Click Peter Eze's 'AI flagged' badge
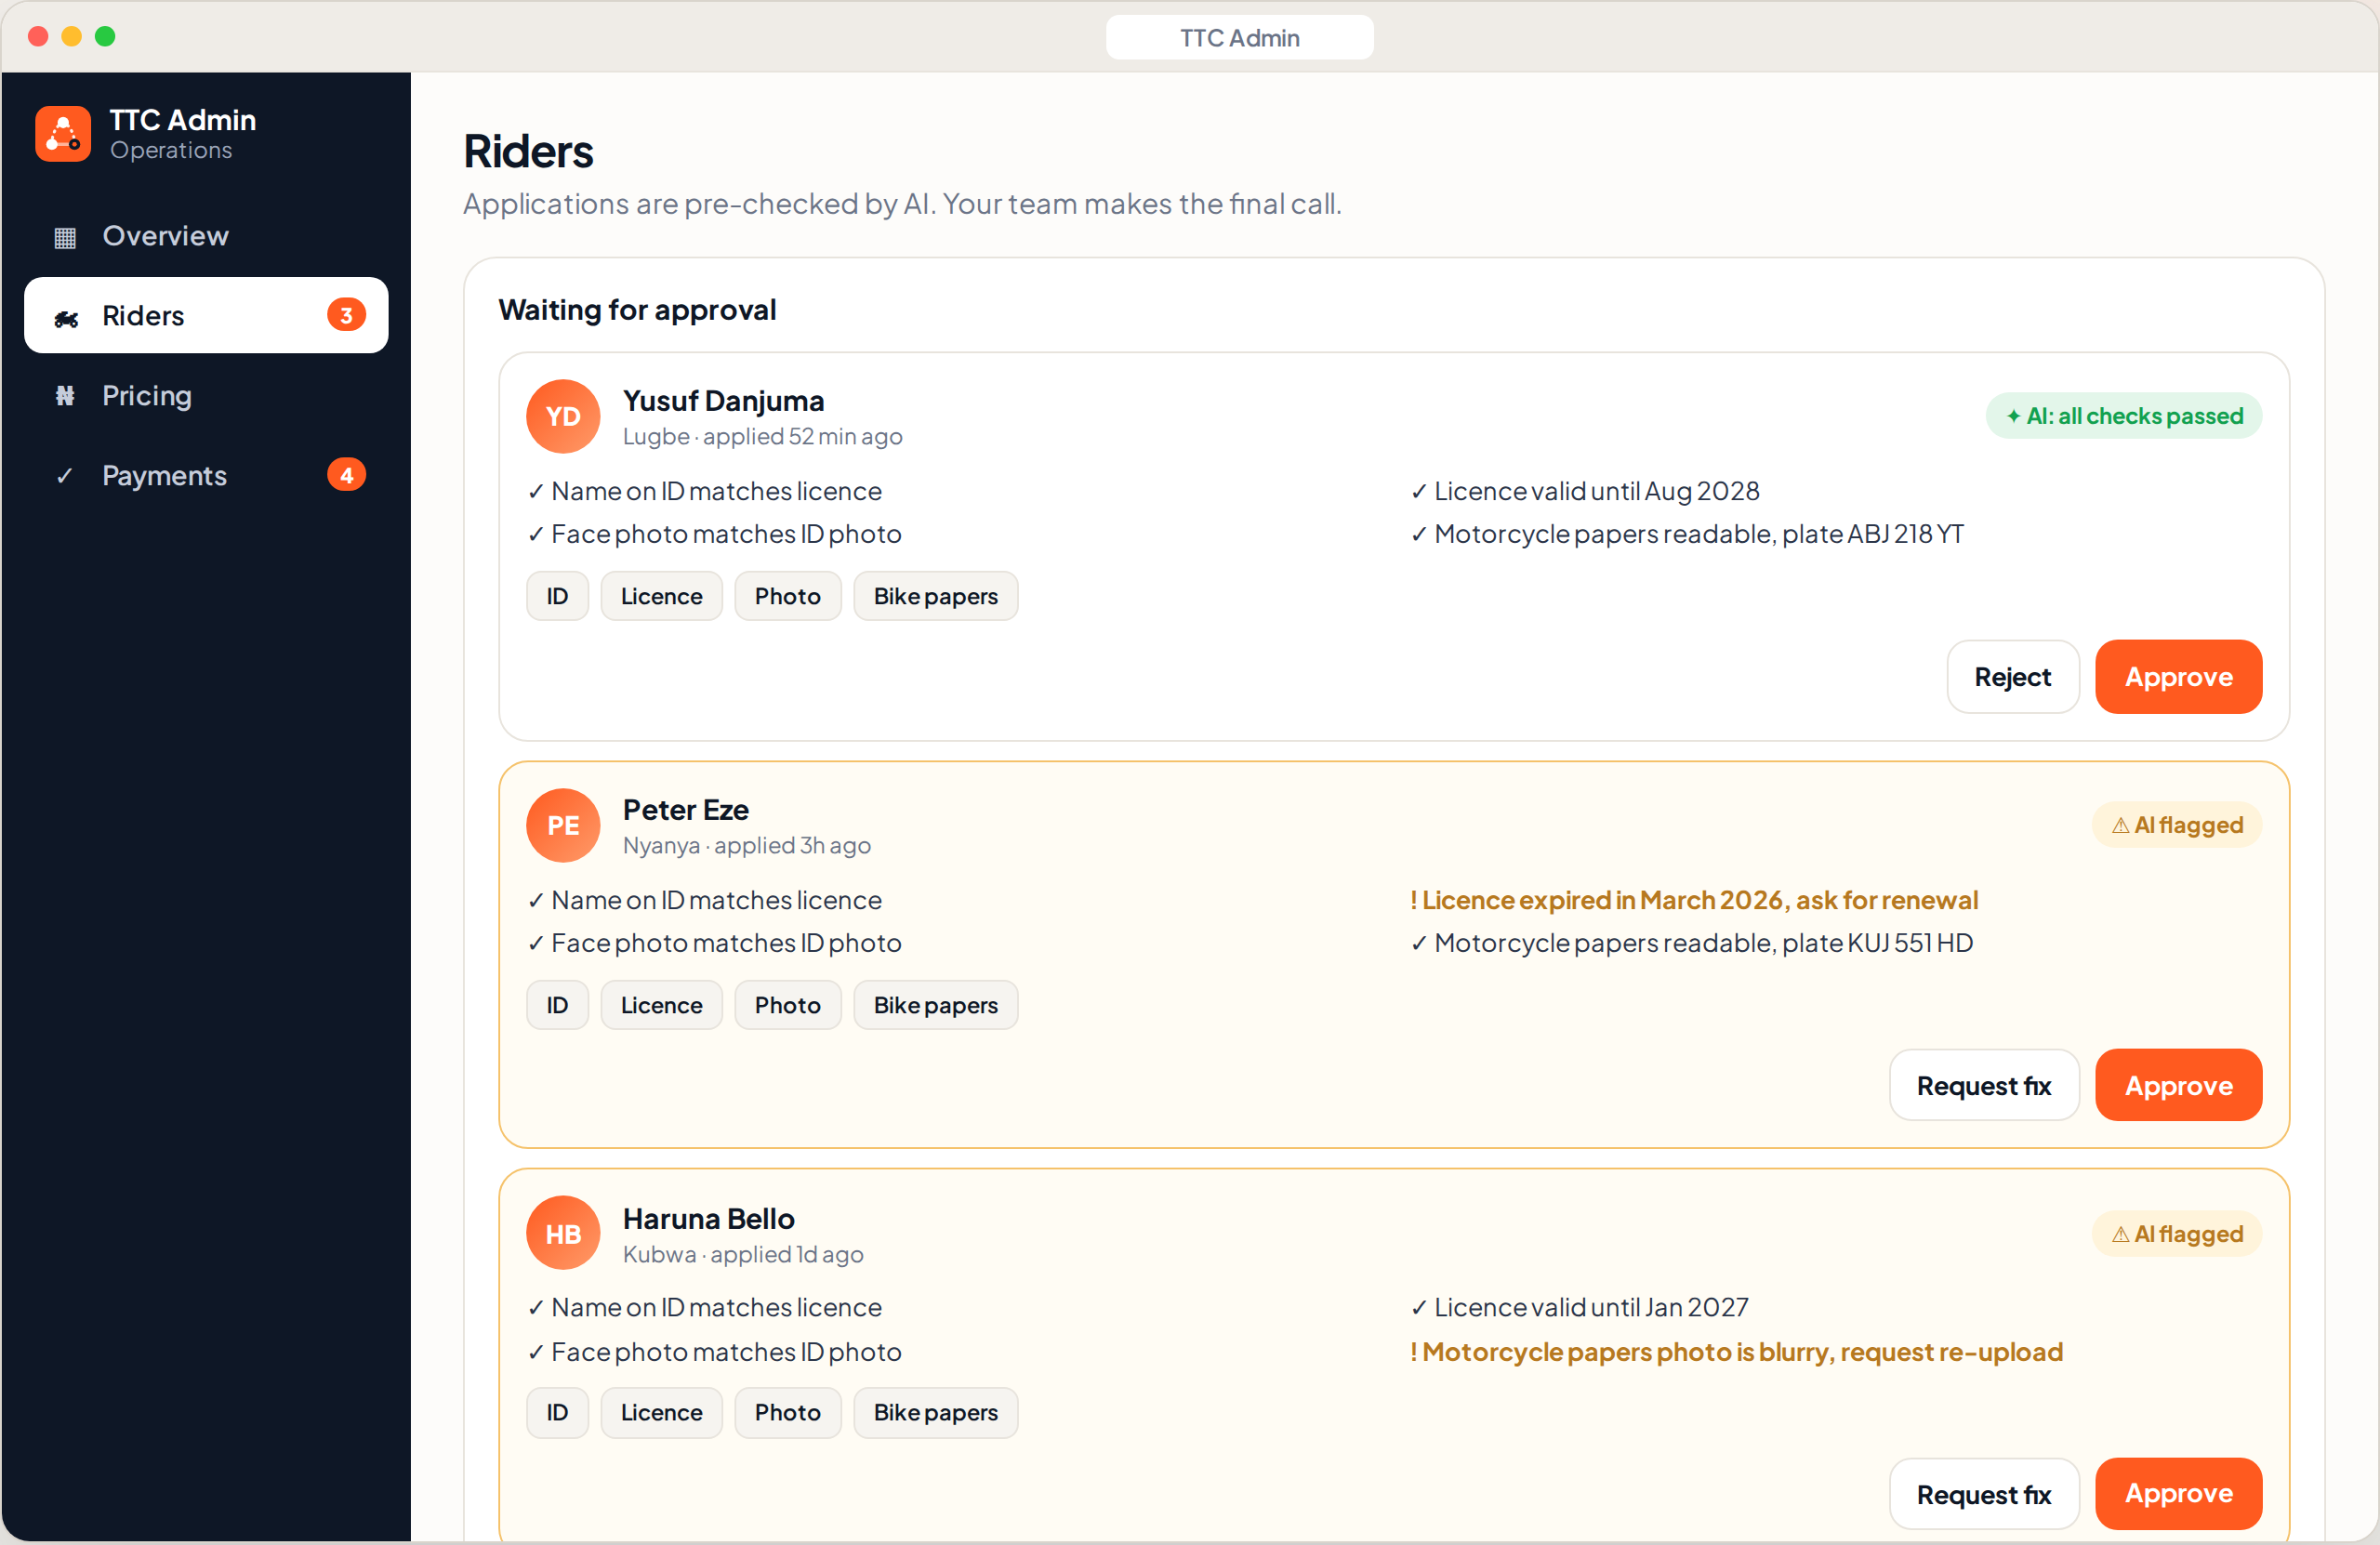Image resolution: width=2380 pixels, height=1545 pixels. click(x=2176, y=825)
